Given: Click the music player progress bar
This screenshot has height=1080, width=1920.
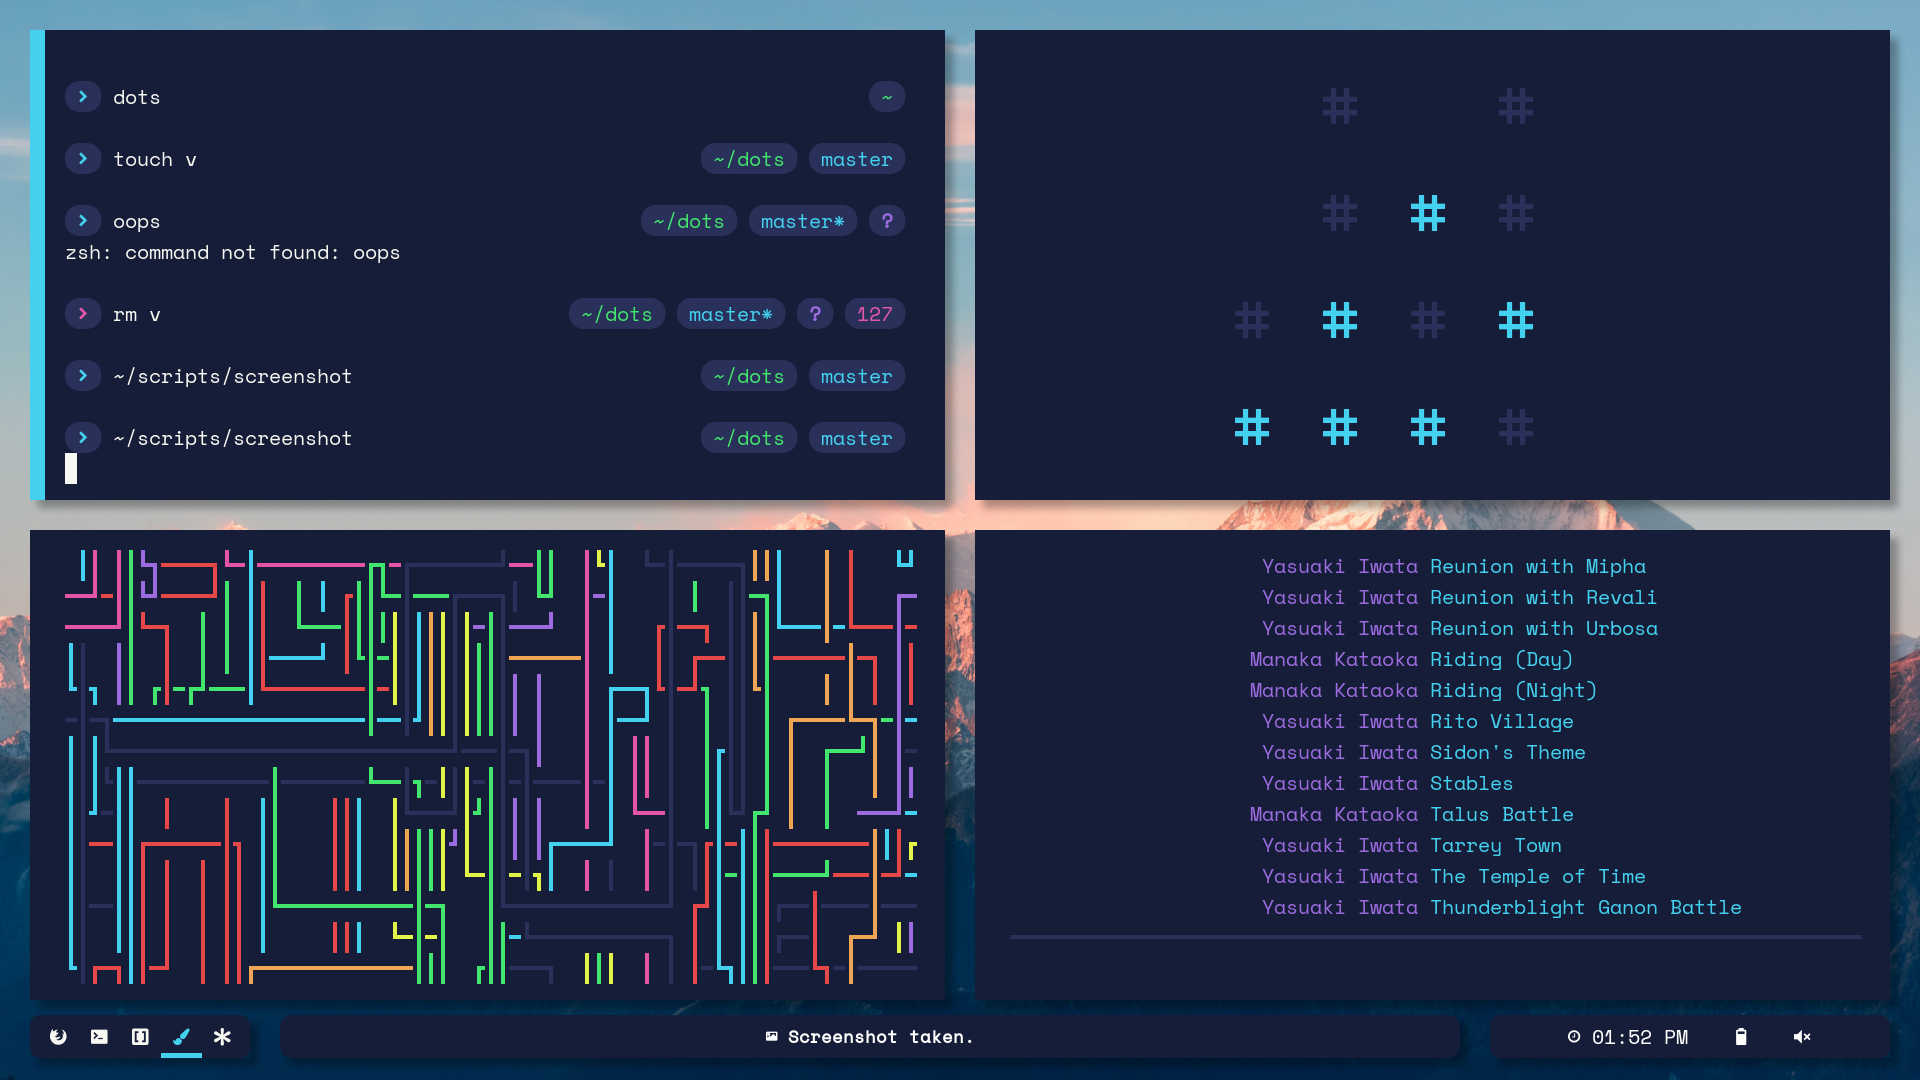Looking at the screenshot, I should click(x=1435, y=937).
